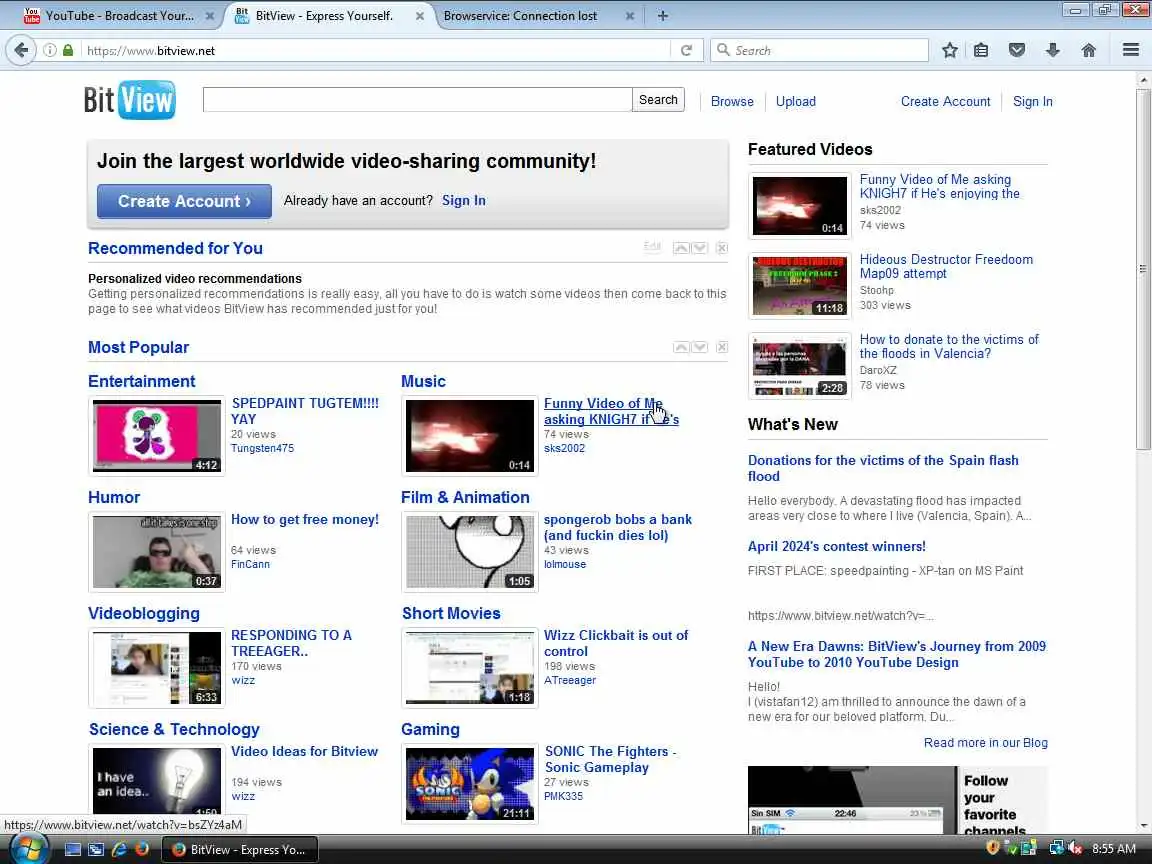Click the BitView Search button
The image size is (1152, 864).
pos(658,100)
